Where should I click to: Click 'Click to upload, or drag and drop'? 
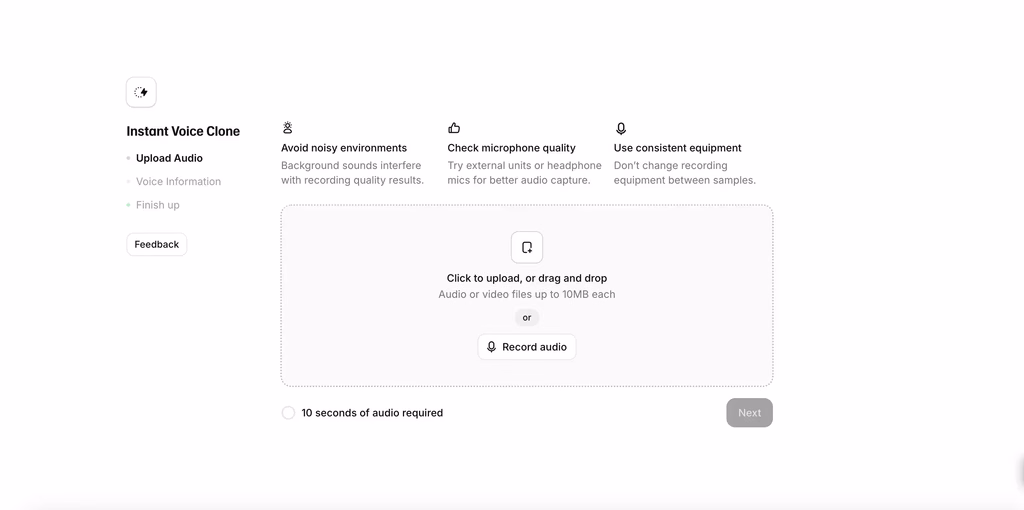coord(527,278)
